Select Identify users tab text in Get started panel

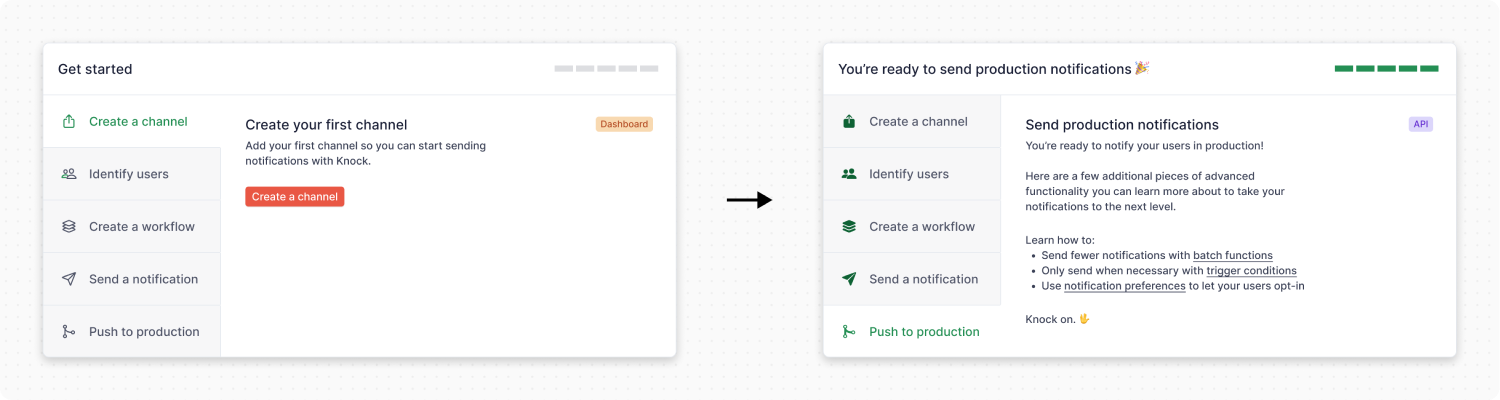129,174
